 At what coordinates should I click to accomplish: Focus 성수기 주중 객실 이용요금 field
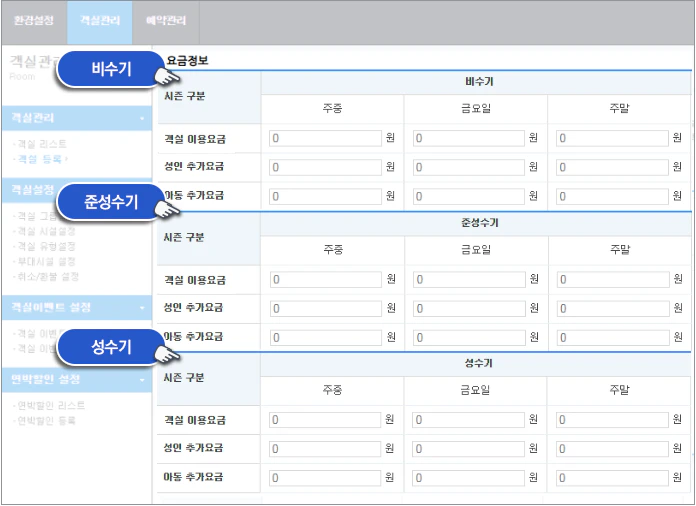pos(325,420)
